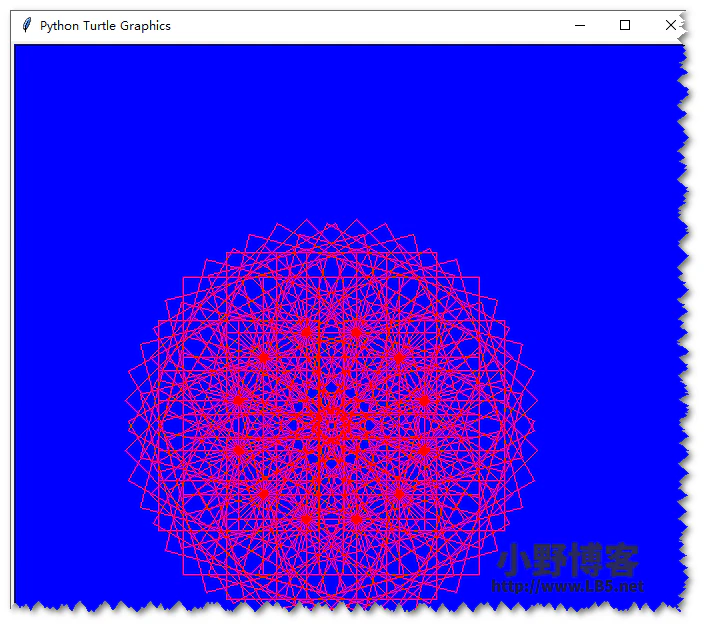Click the "Python Turtle Graphics" title text
This screenshot has height=629, width=706.
105,26
